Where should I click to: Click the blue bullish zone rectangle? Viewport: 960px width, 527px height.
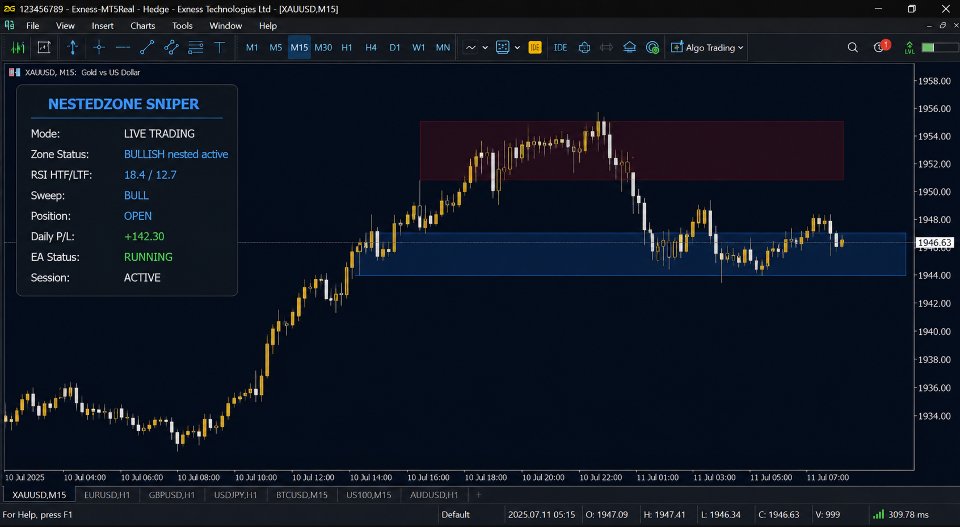(x=632, y=254)
